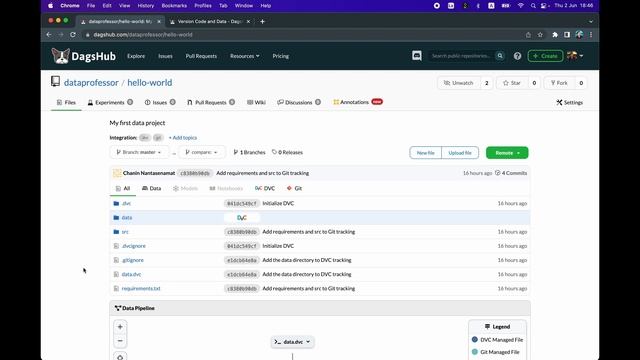Expand the Resources dropdown

tap(244, 56)
